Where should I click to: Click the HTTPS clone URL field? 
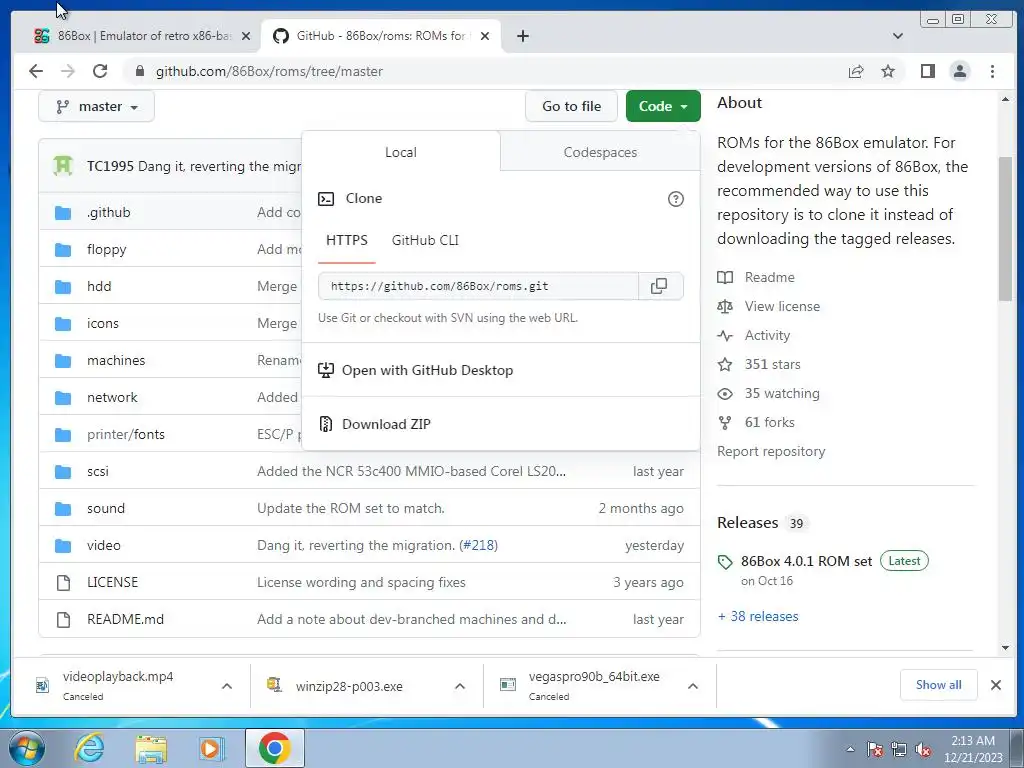tap(478, 286)
